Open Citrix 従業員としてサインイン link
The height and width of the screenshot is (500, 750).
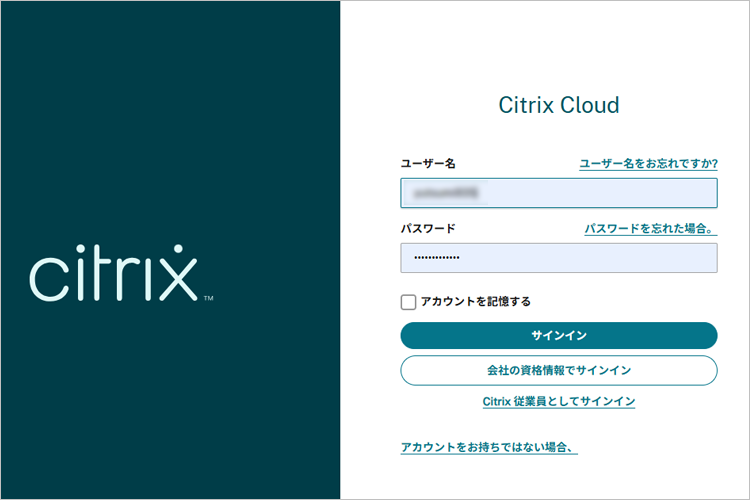click(558, 402)
